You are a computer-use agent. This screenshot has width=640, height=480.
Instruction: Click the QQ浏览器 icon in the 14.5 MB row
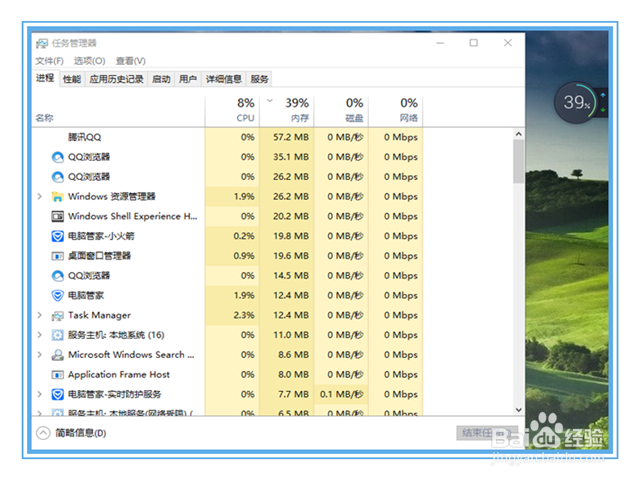58,276
